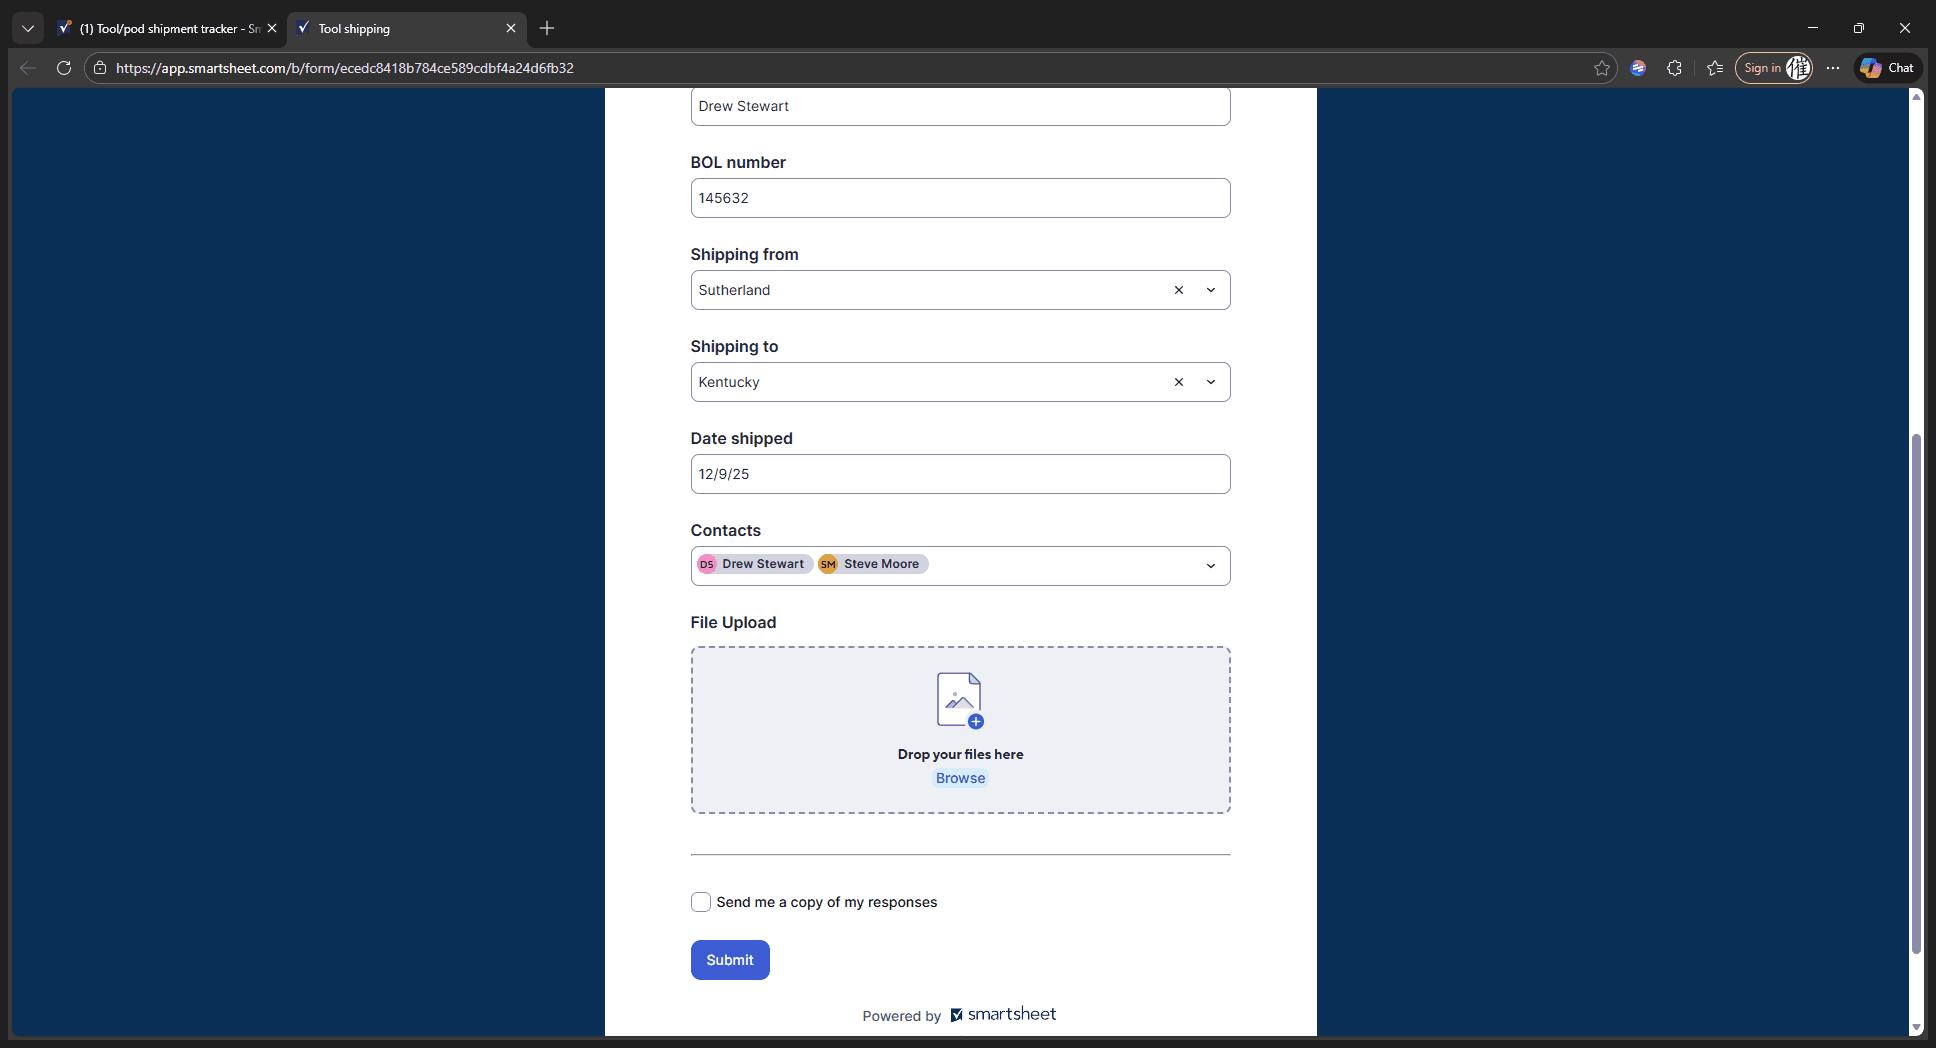The image size is (1936, 1048).
Task: Open Copilot Chat sidebar
Action: point(1888,68)
